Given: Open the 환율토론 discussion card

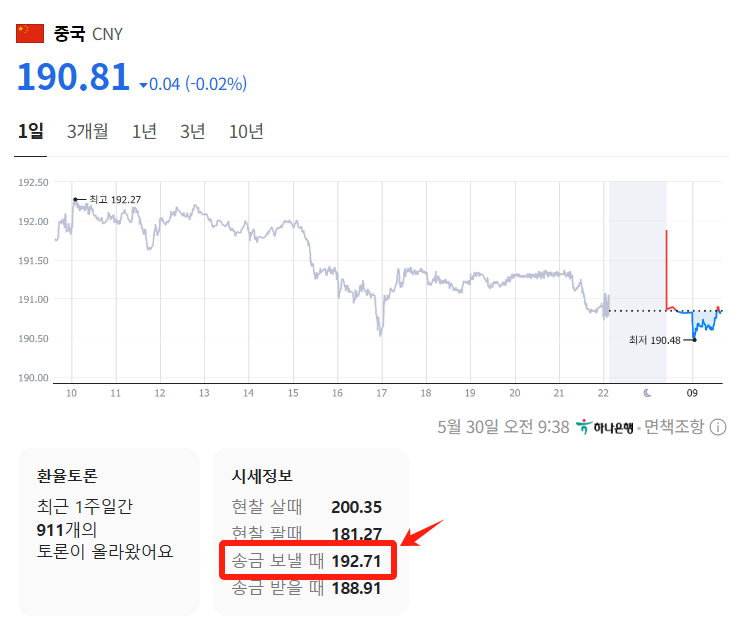Looking at the screenshot, I should (x=108, y=531).
